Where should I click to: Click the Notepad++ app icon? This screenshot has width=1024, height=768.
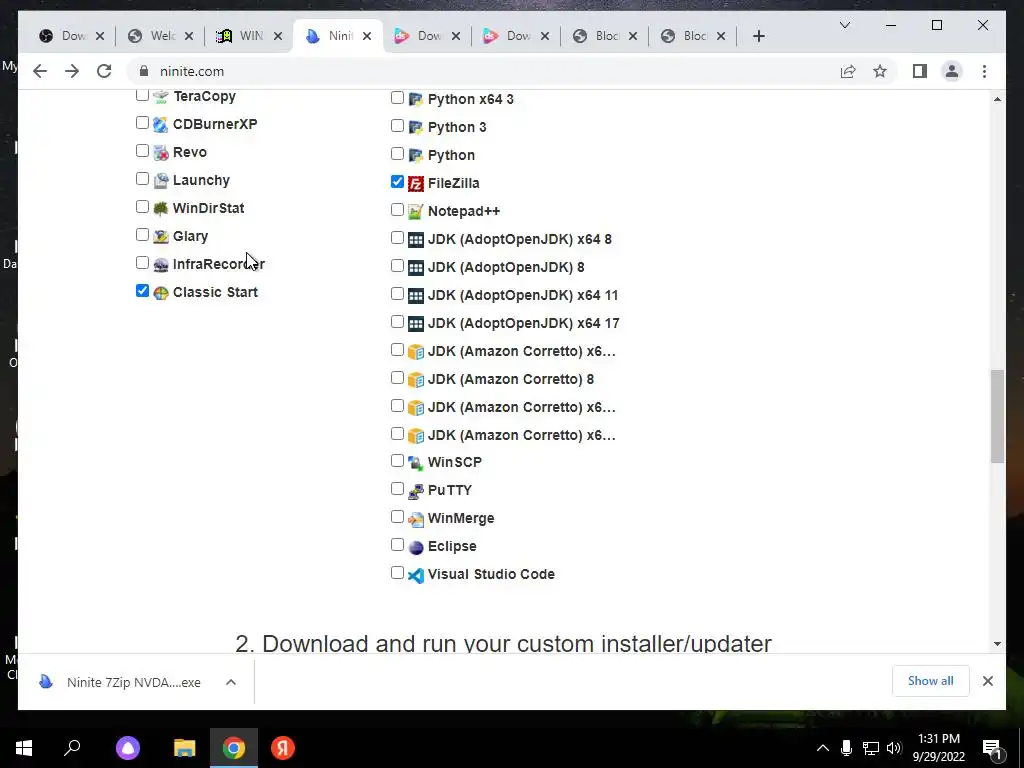tap(415, 212)
